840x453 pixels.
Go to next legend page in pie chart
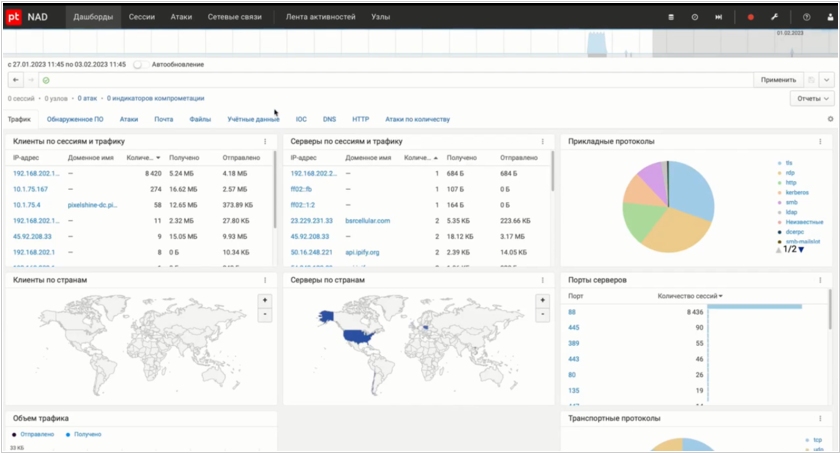pos(800,249)
